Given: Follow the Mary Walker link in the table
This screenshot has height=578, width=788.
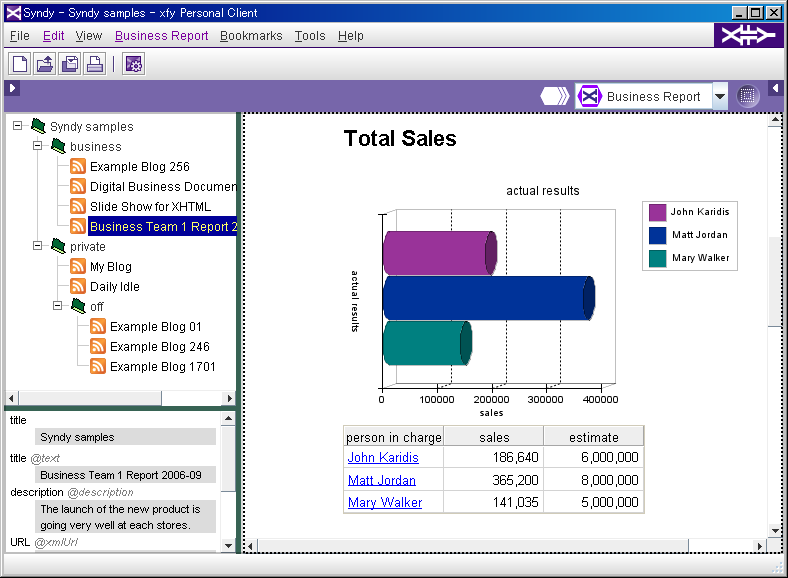Looking at the screenshot, I should 385,502.
